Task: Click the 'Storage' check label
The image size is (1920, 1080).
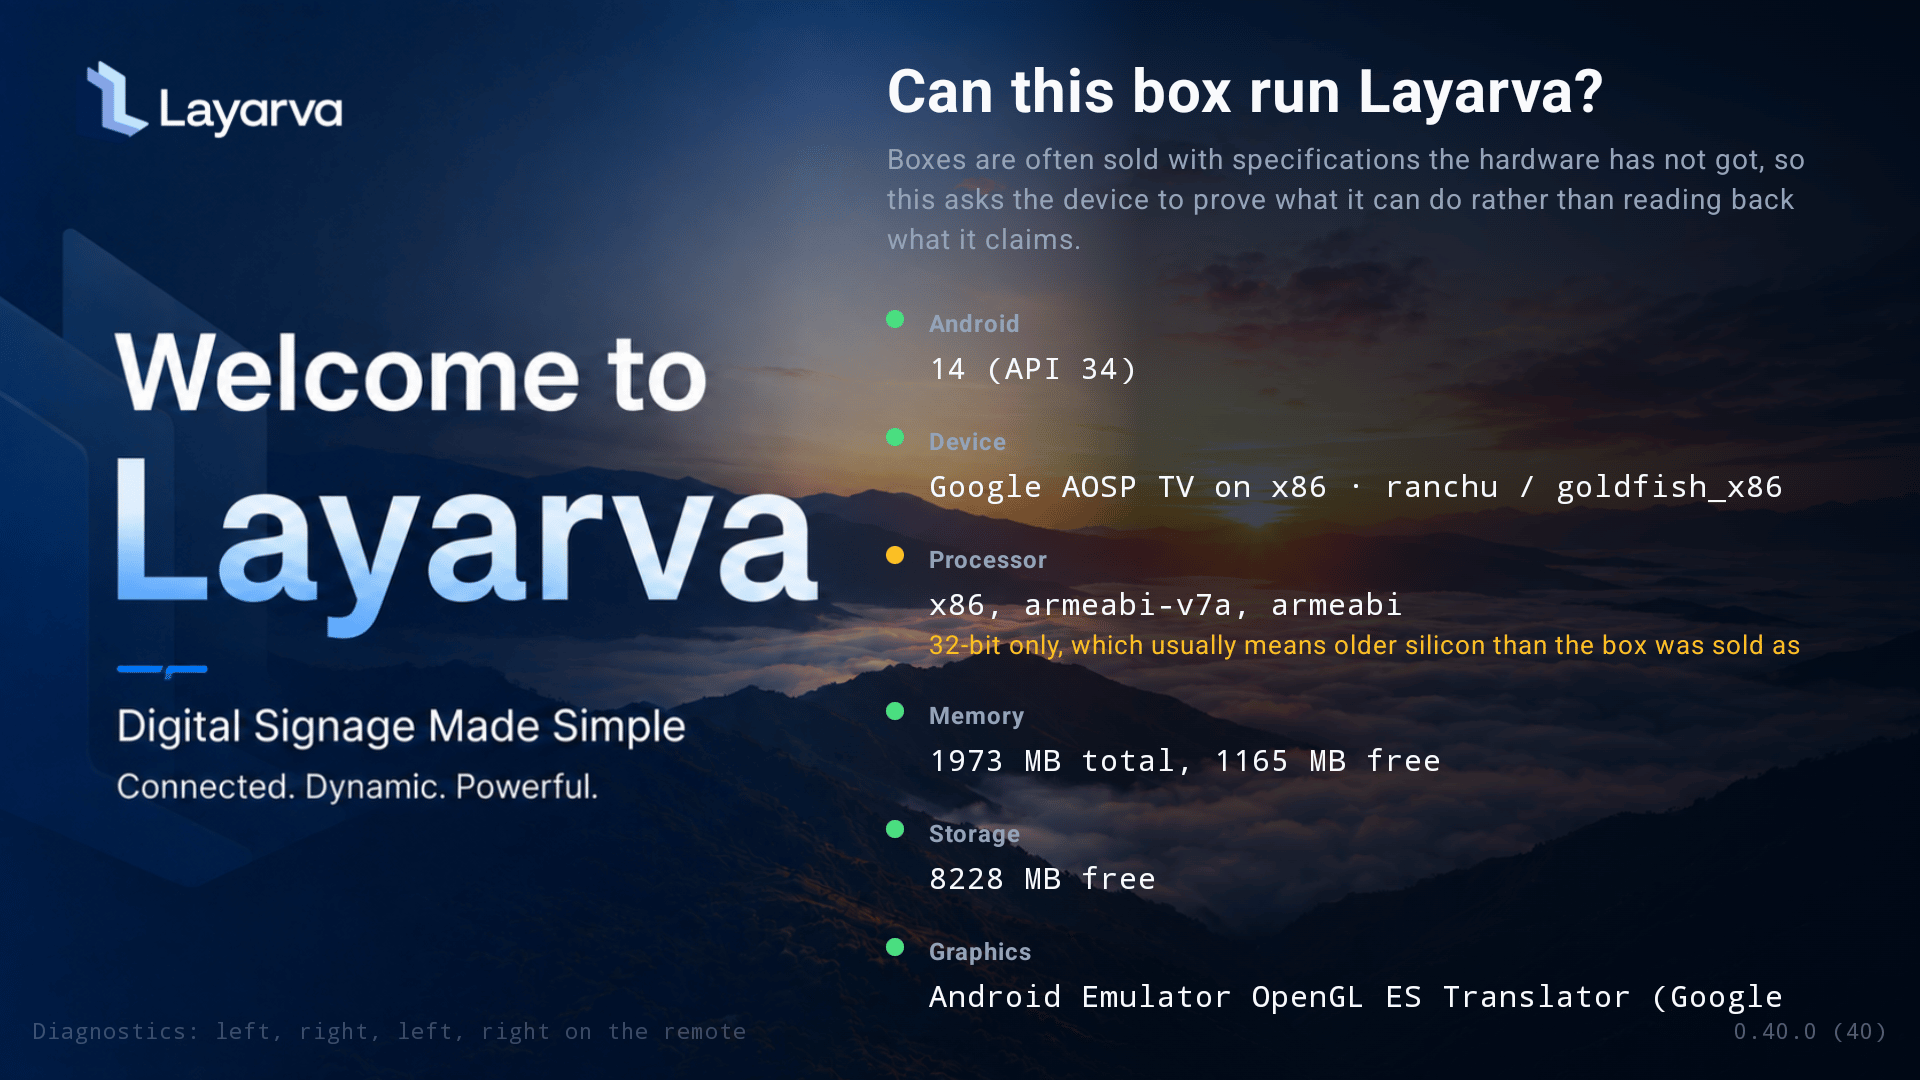Action: [974, 834]
